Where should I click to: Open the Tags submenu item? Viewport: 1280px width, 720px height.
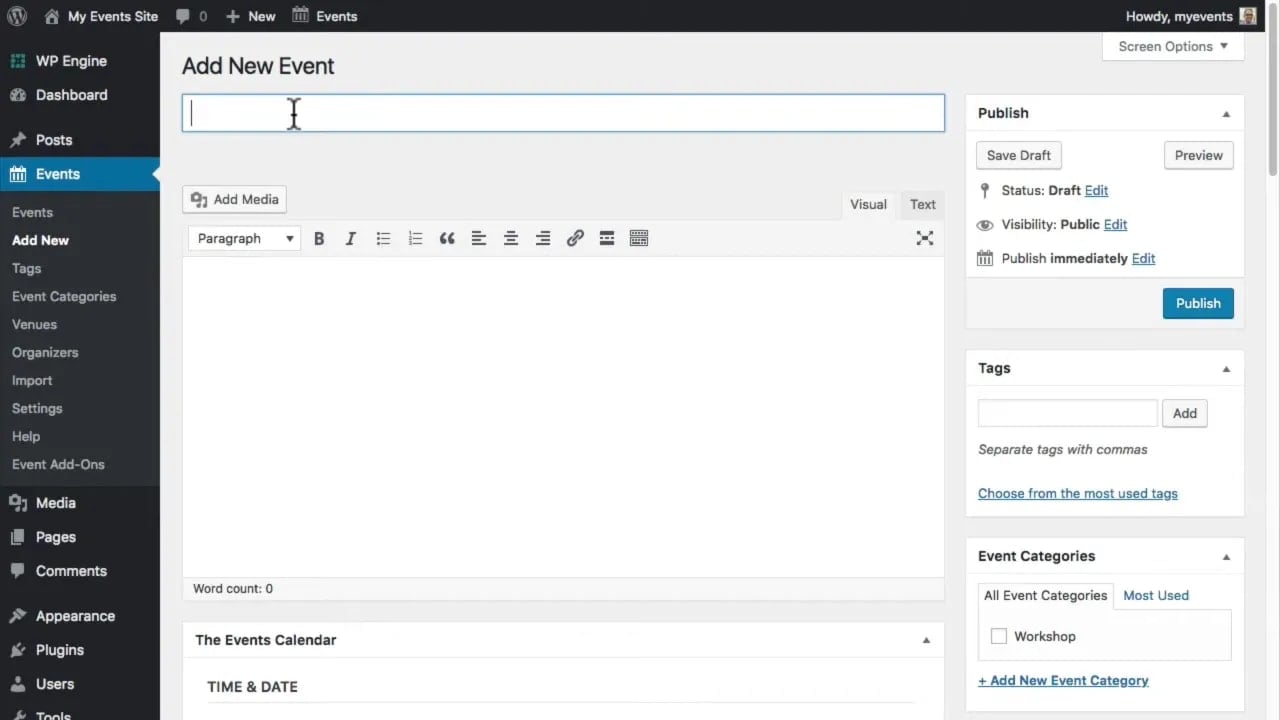point(26,268)
